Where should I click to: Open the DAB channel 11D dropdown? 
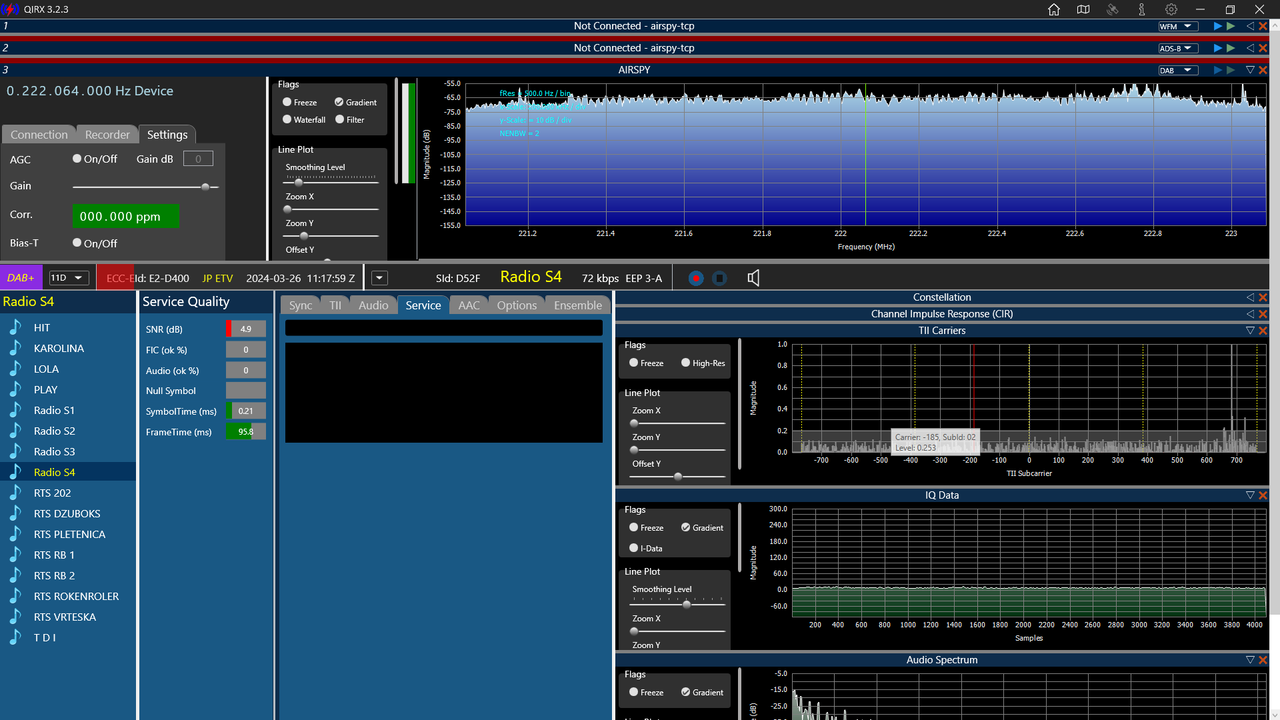coord(69,278)
